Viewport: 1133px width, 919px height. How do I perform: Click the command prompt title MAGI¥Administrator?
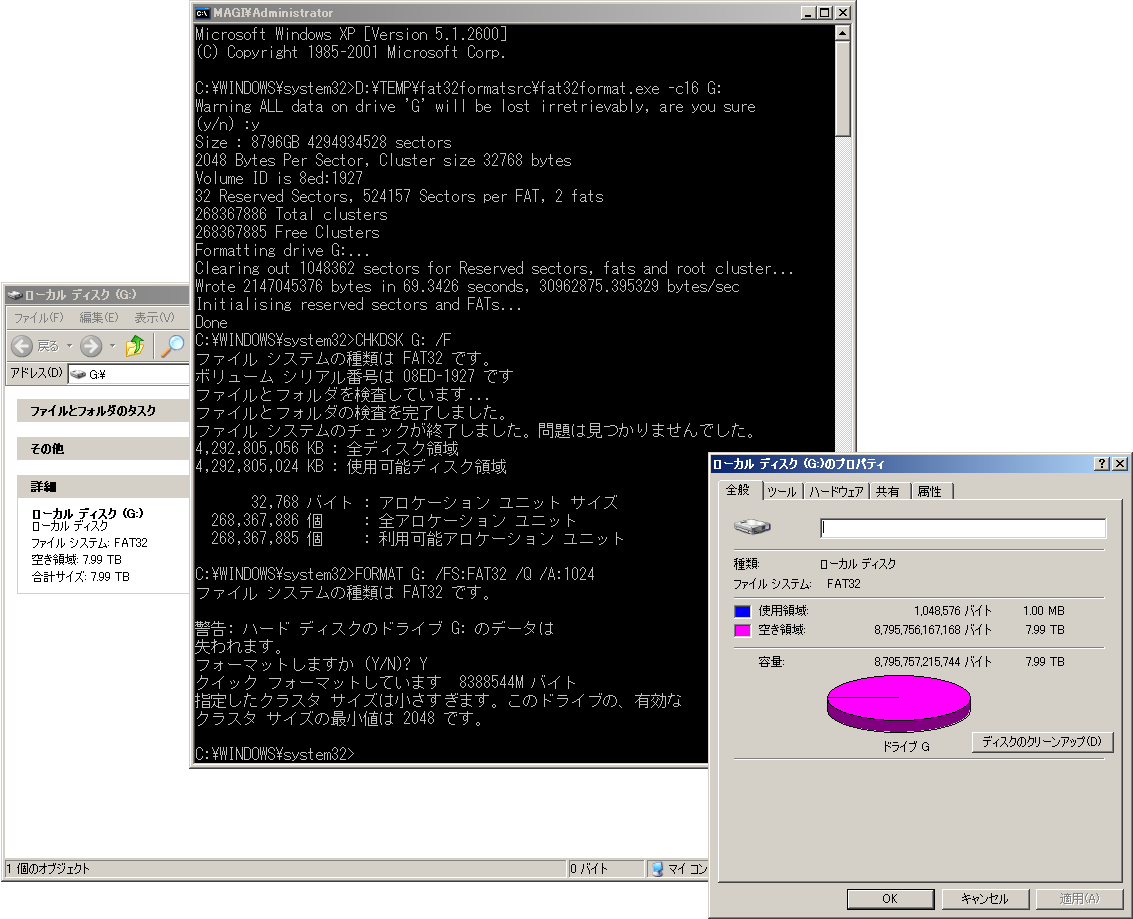[273, 13]
